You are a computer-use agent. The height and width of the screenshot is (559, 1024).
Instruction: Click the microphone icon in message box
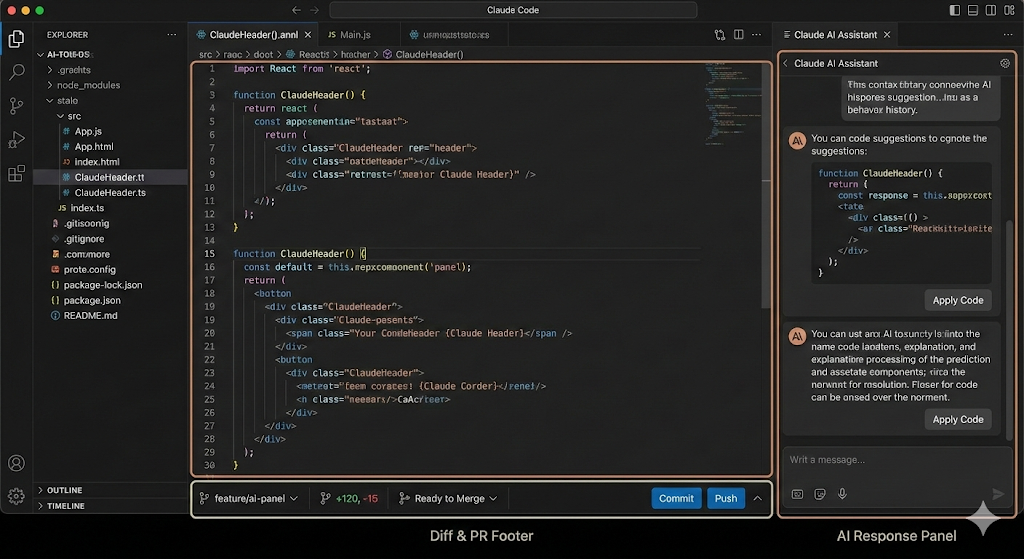point(842,494)
